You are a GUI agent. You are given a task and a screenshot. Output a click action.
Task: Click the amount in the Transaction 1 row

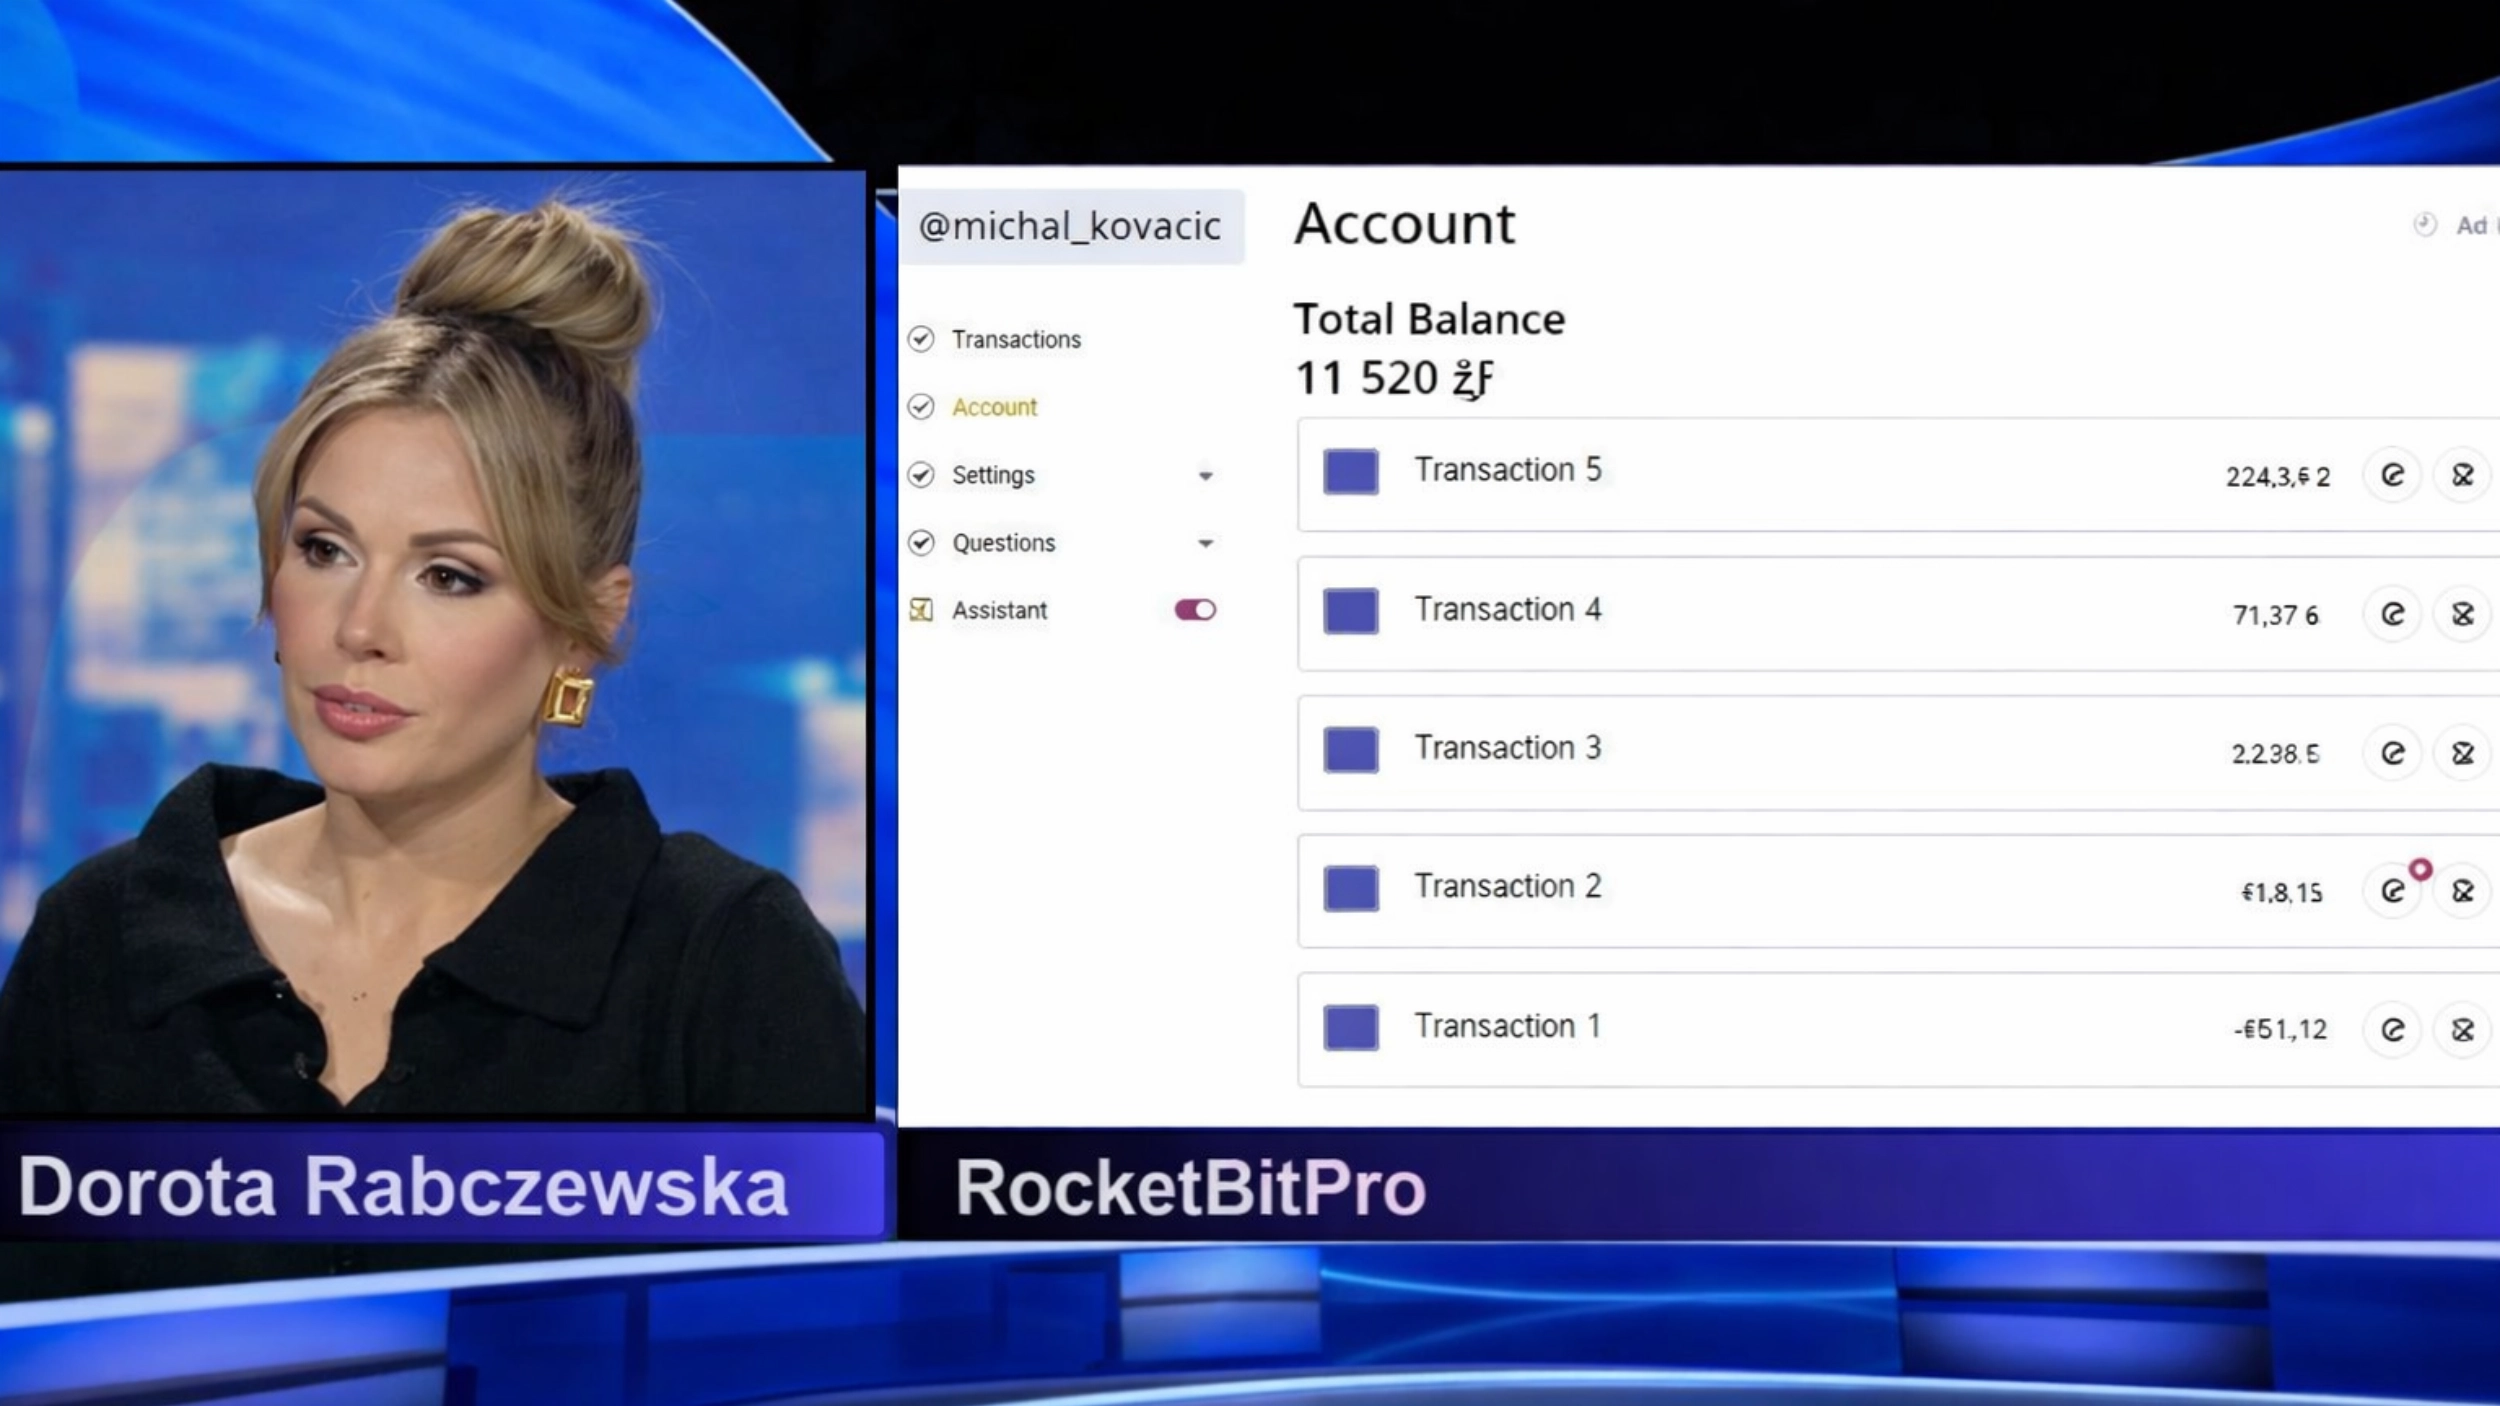tap(2280, 1030)
